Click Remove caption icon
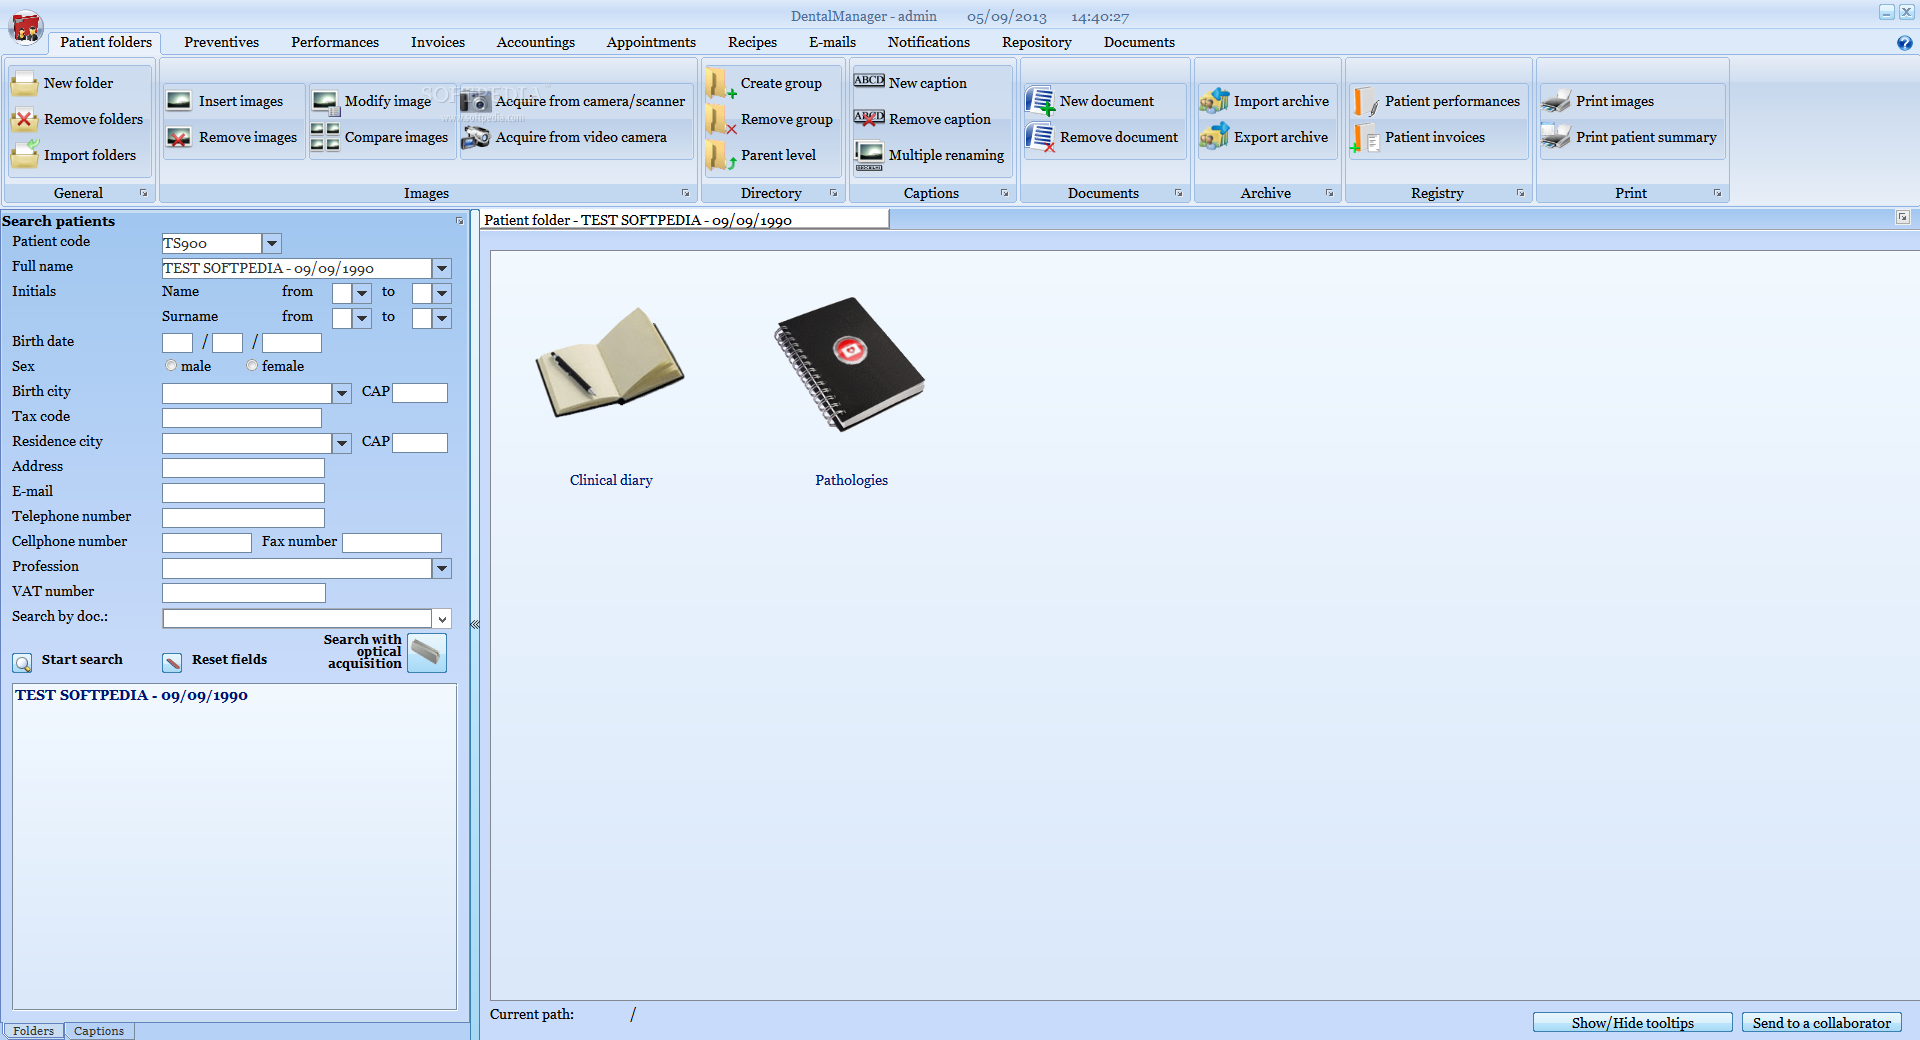The image size is (1920, 1040). point(869,118)
